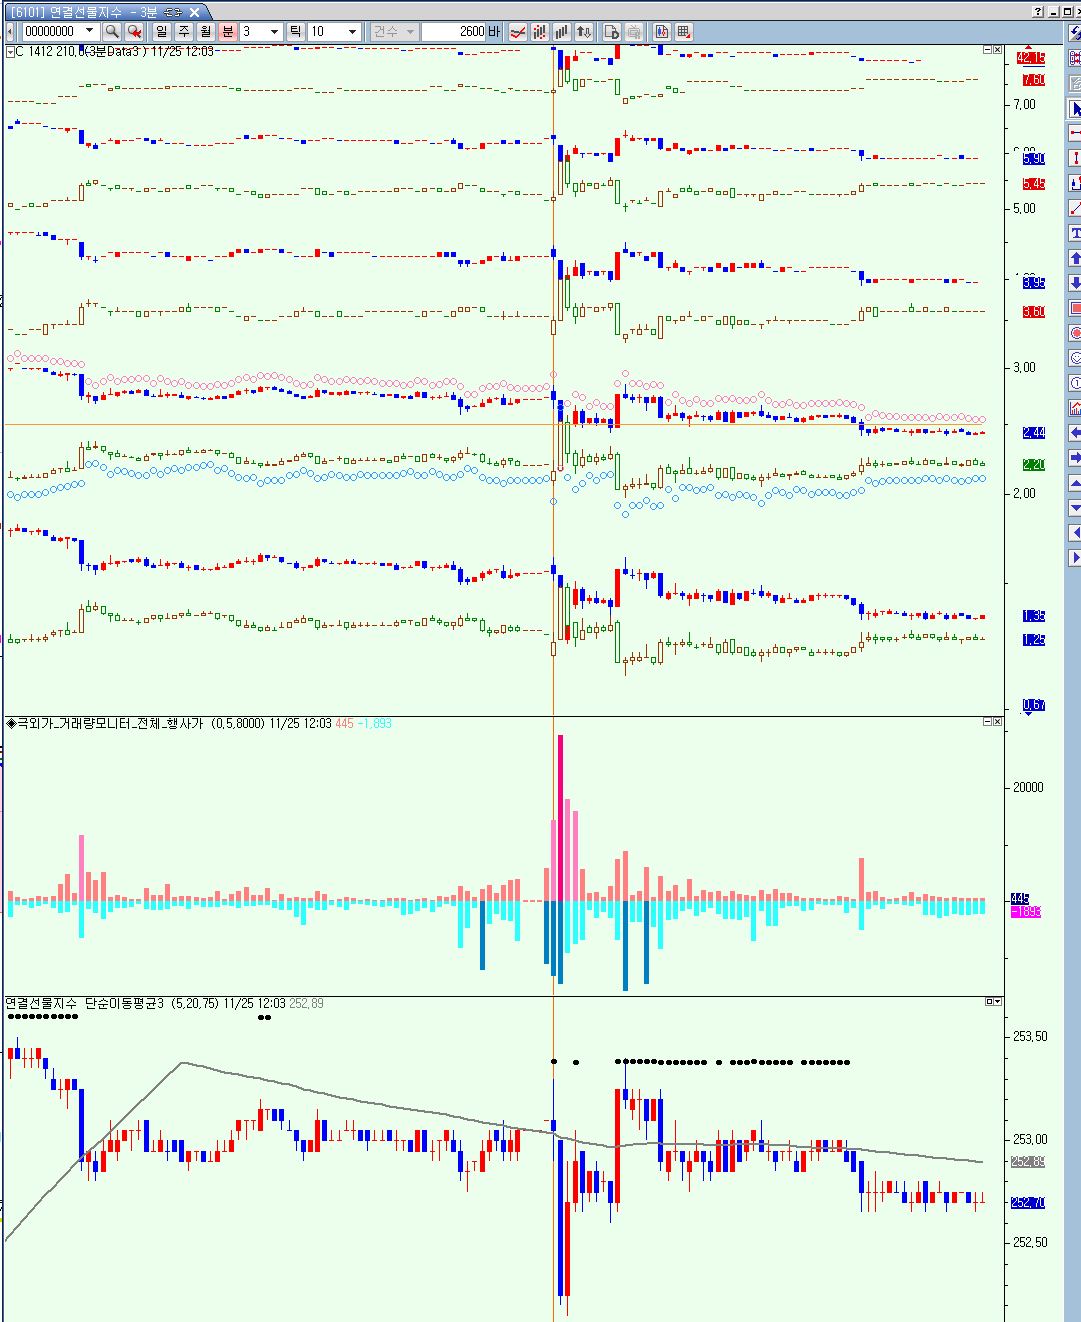Select the text 'T' drawing tool
Image resolution: width=1081 pixels, height=1322 pixels.
click(x=1075, y=233)
